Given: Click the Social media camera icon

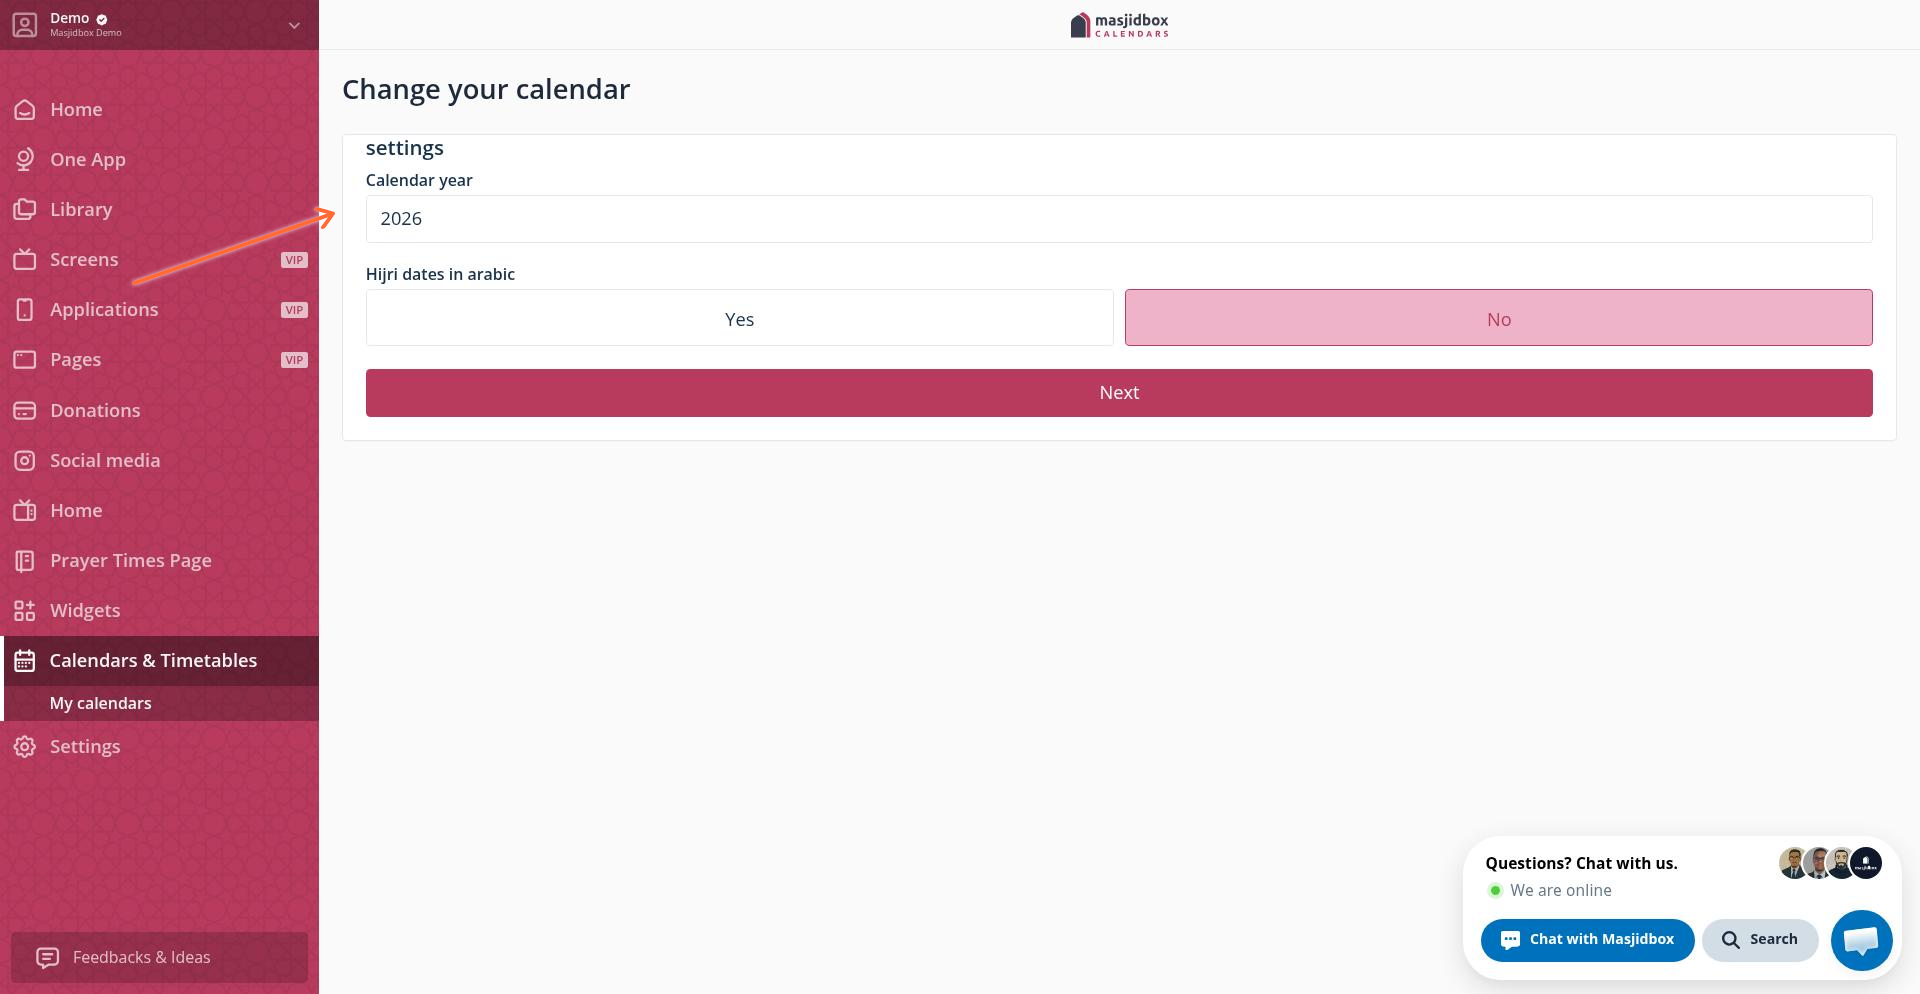Looking at the screenshot, I should coord(25,460).
